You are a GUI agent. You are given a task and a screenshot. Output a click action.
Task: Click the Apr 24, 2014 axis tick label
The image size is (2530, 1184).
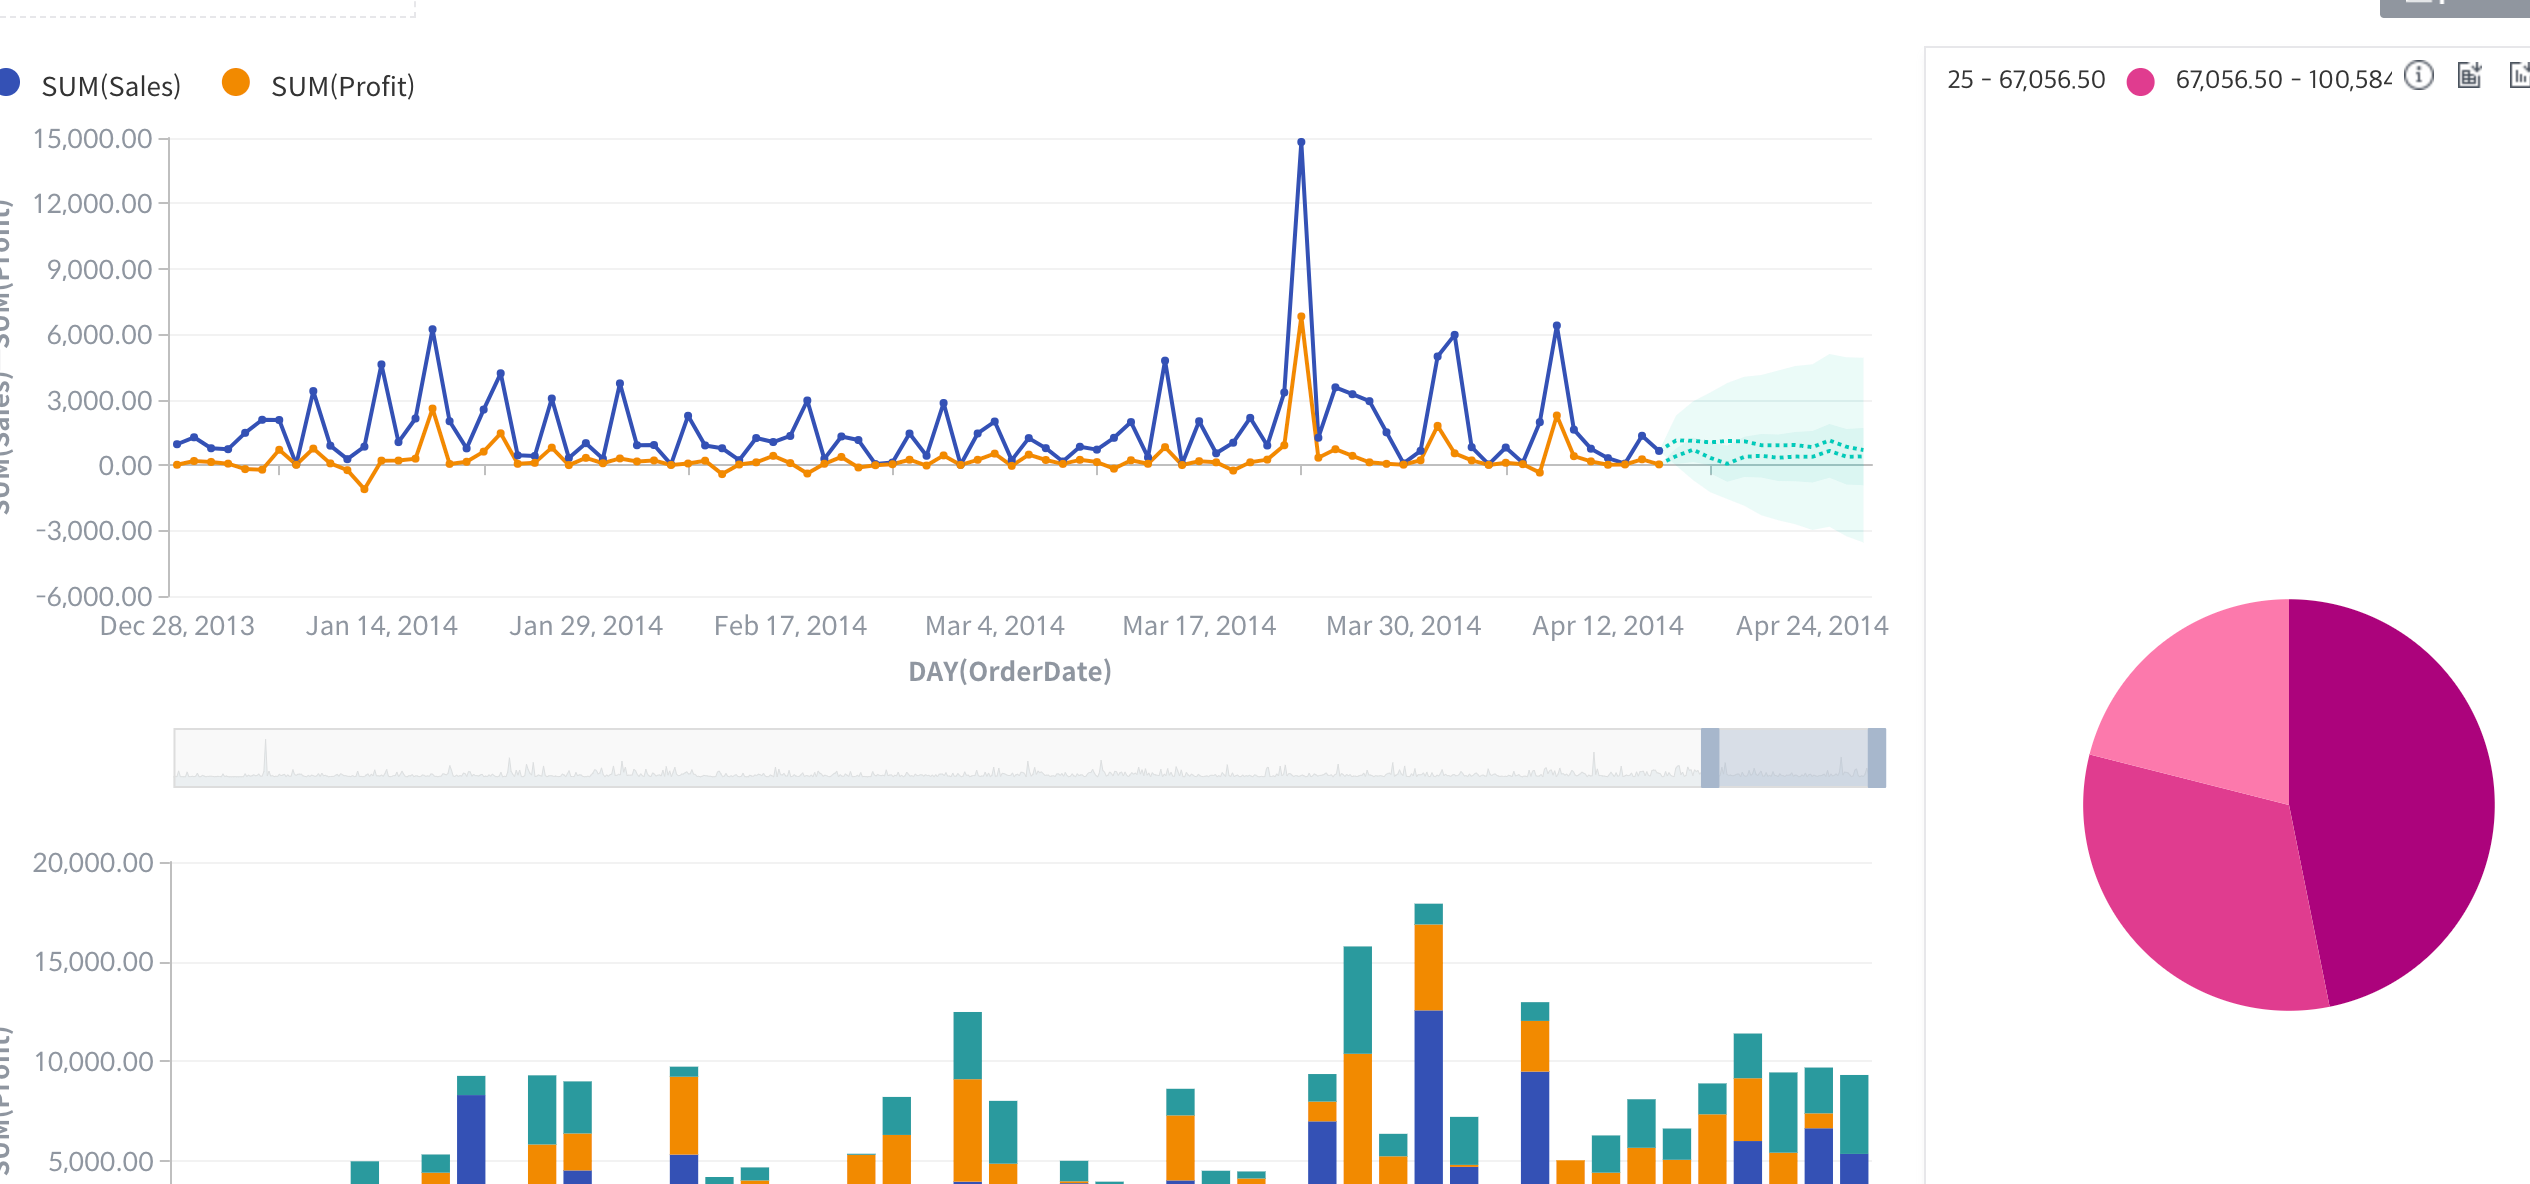click(1812, 624)
